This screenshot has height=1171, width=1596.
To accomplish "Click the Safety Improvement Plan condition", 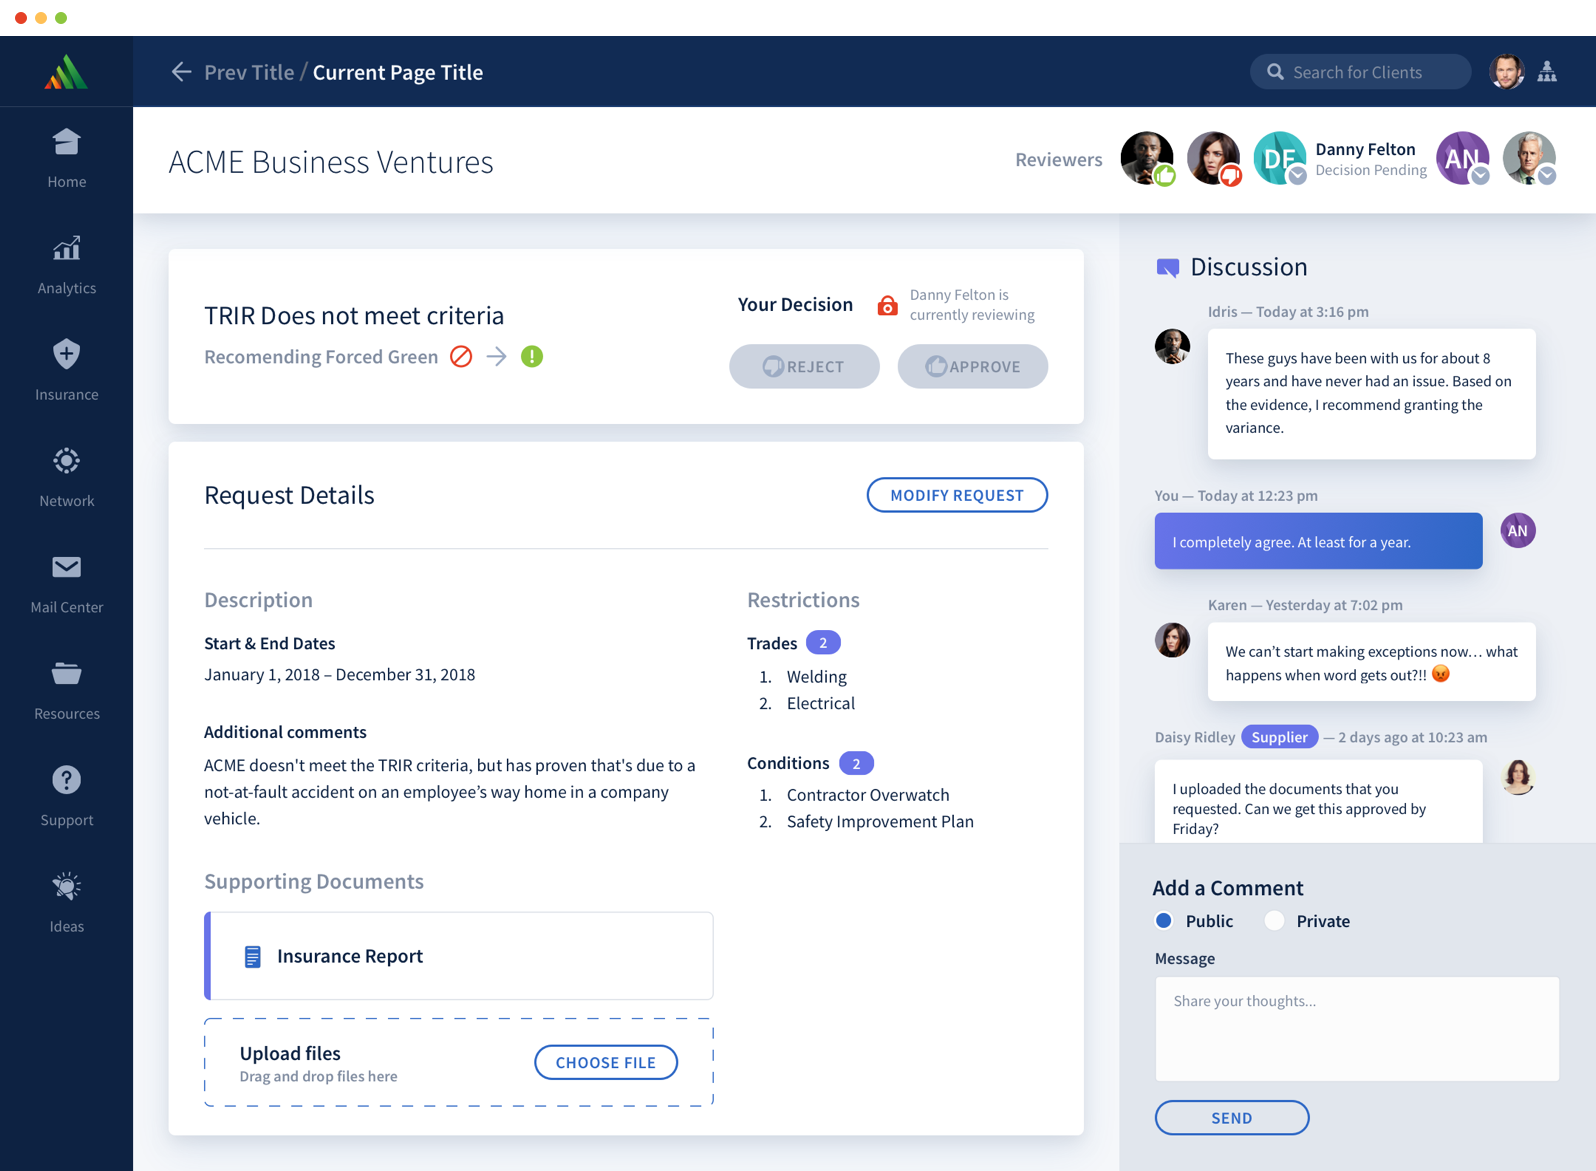I will pyautogui.click(x=880, y=821).
